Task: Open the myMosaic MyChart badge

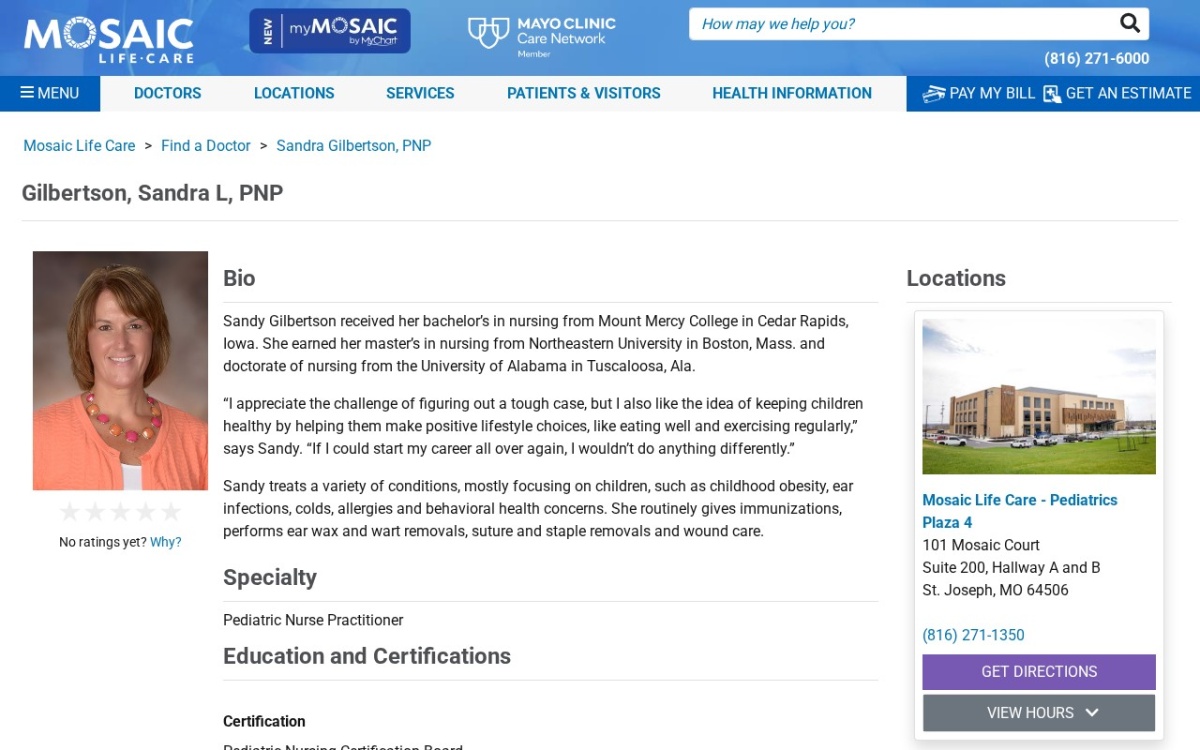Action: pos(330,31)
